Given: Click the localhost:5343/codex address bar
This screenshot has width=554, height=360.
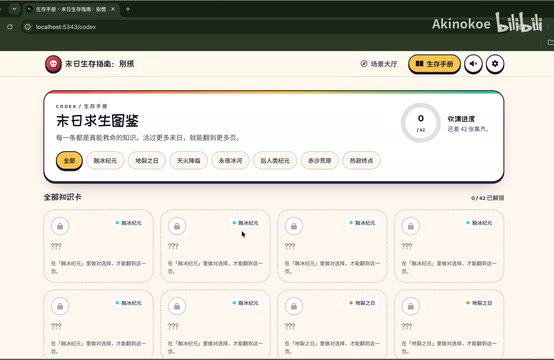Looking at the screenshot, I should point(226,27).
